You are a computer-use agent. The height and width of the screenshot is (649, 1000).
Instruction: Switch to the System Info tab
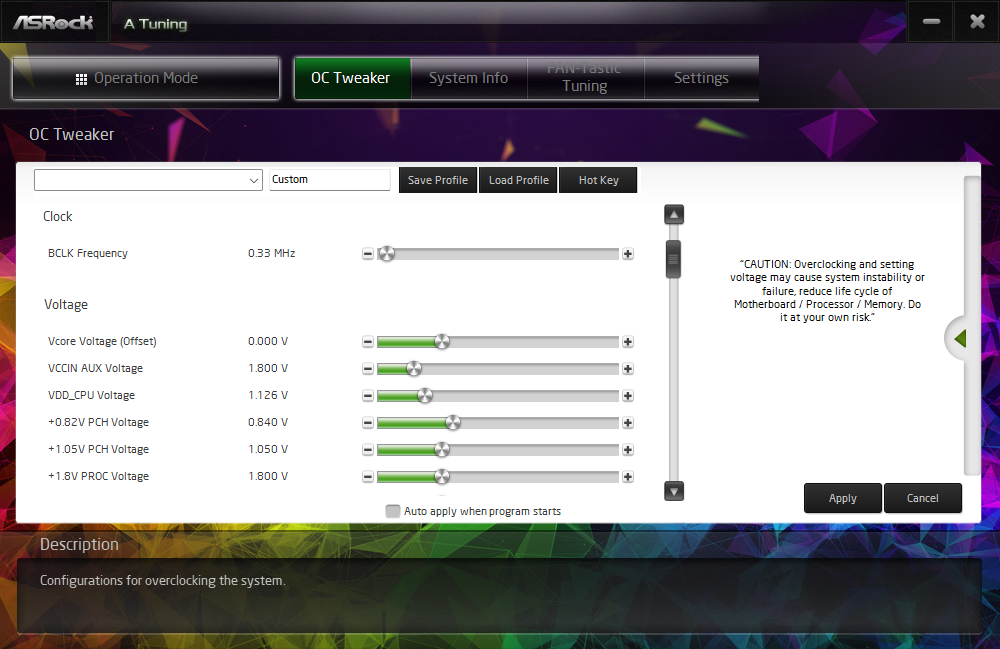[469, 78]
